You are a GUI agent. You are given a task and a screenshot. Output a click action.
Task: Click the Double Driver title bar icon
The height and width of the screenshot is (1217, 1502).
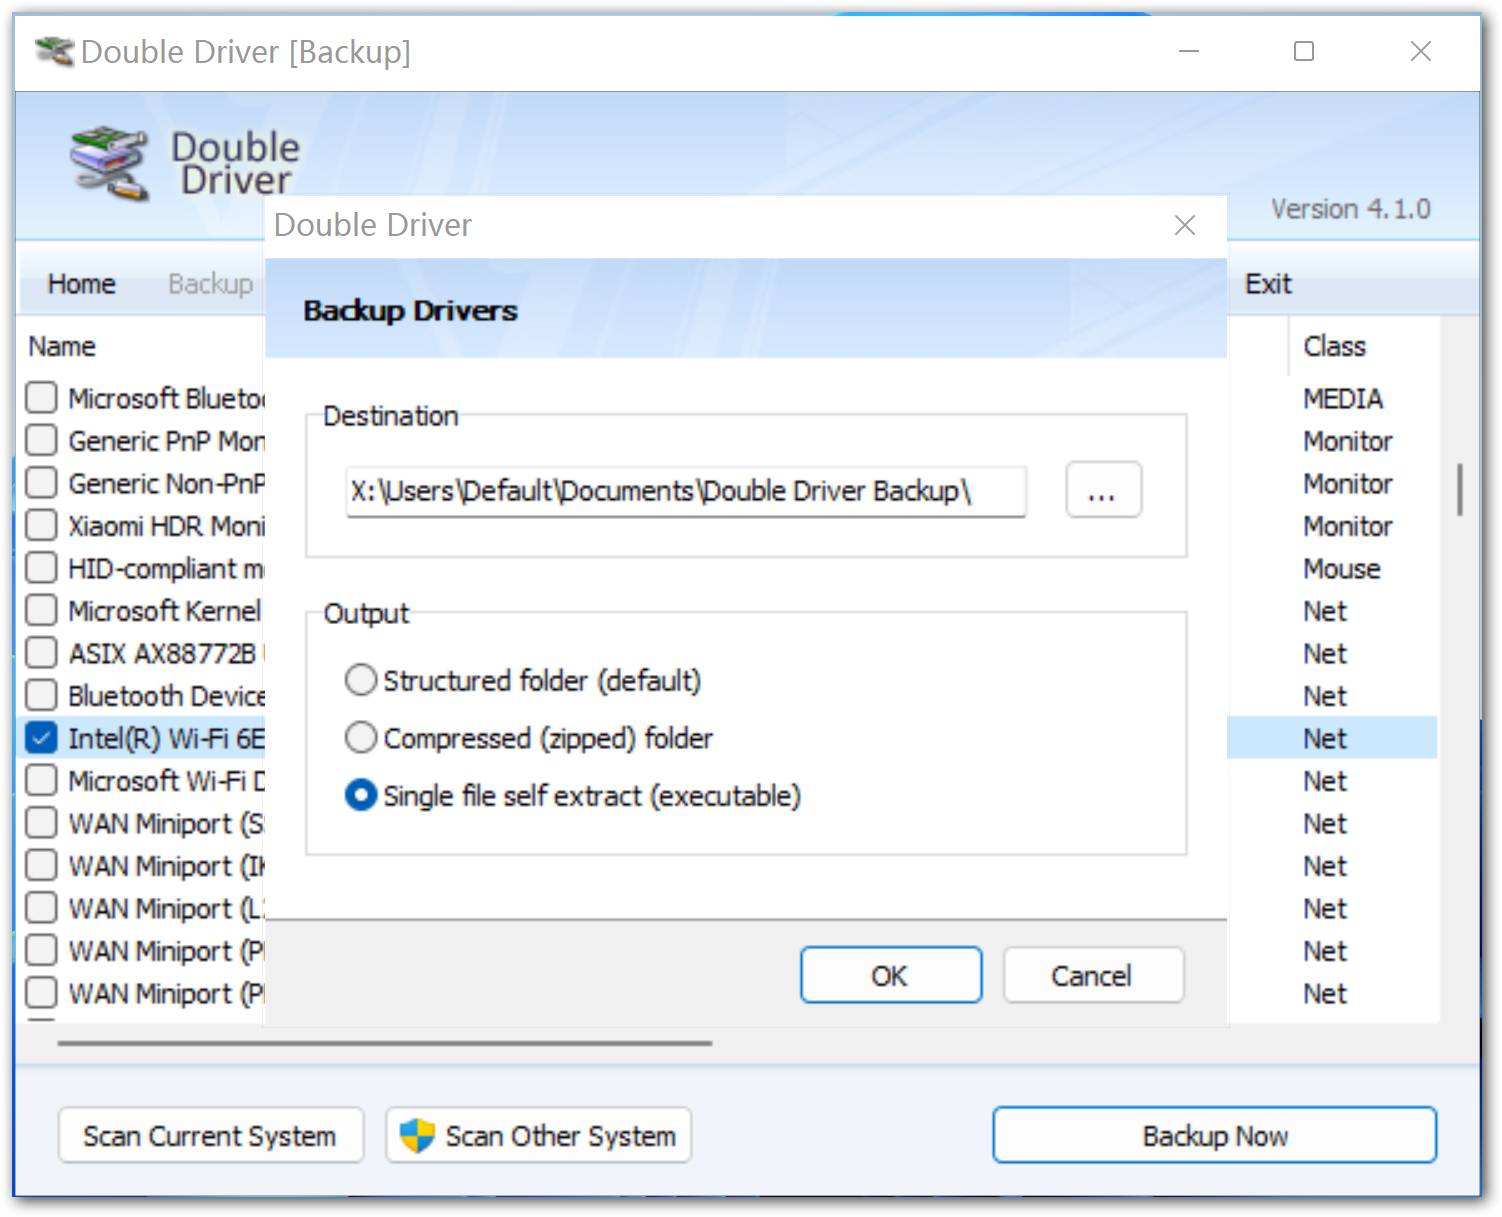pos(54,51)
